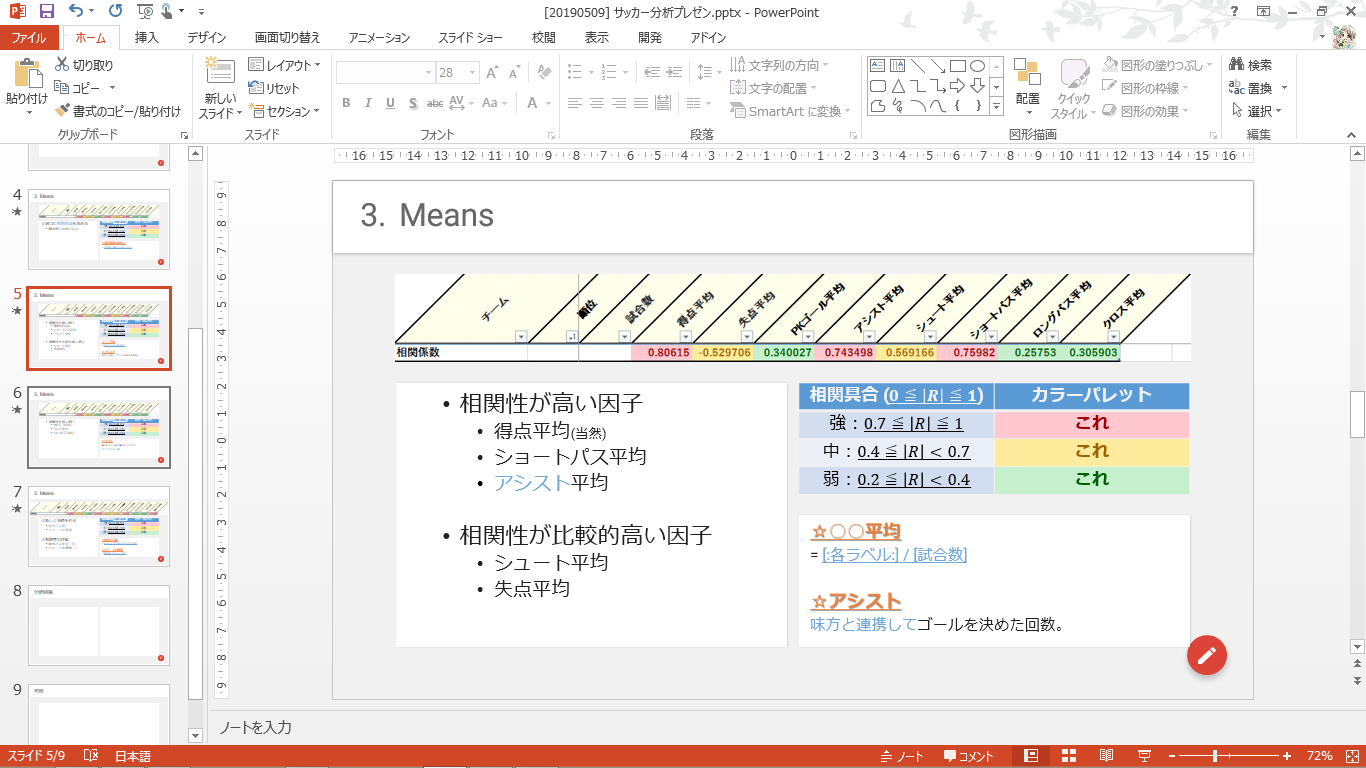The image size is (1366, 768).
Task: Open the Insert (挿入) ribbon tab
Action: tap(147, 38)
